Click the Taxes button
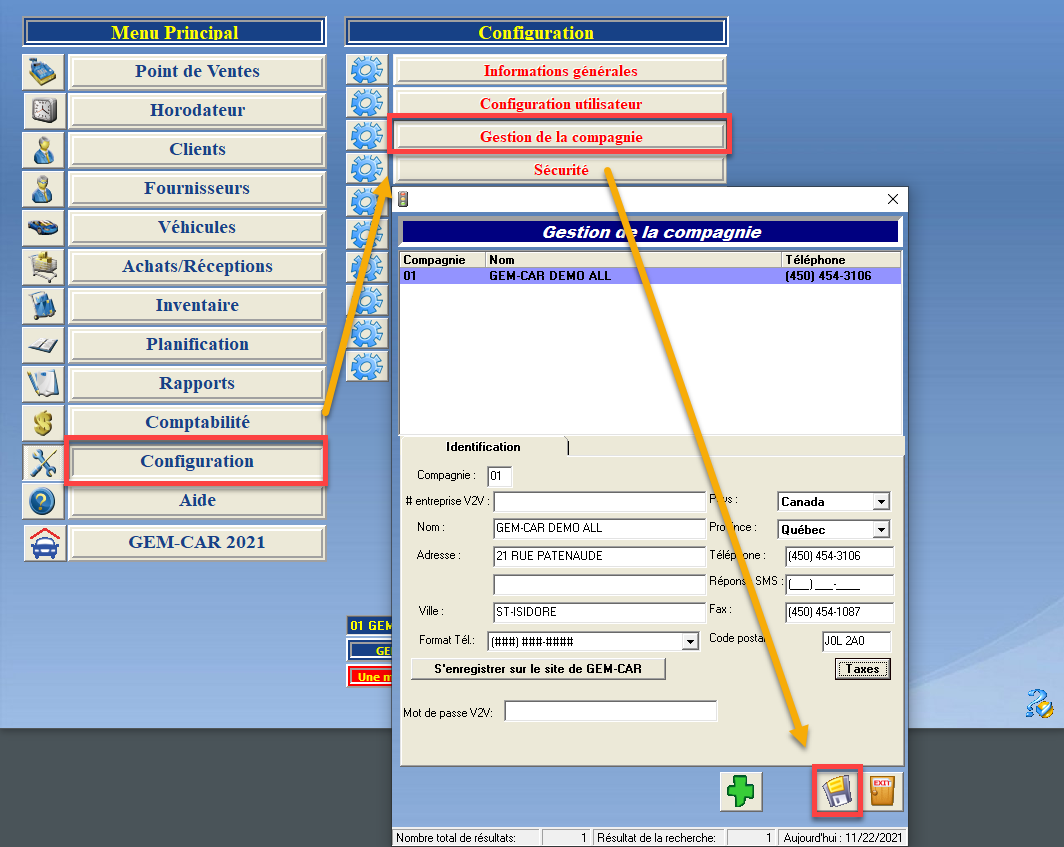Viewport: 1064px width, 847px height. [862, 669]
